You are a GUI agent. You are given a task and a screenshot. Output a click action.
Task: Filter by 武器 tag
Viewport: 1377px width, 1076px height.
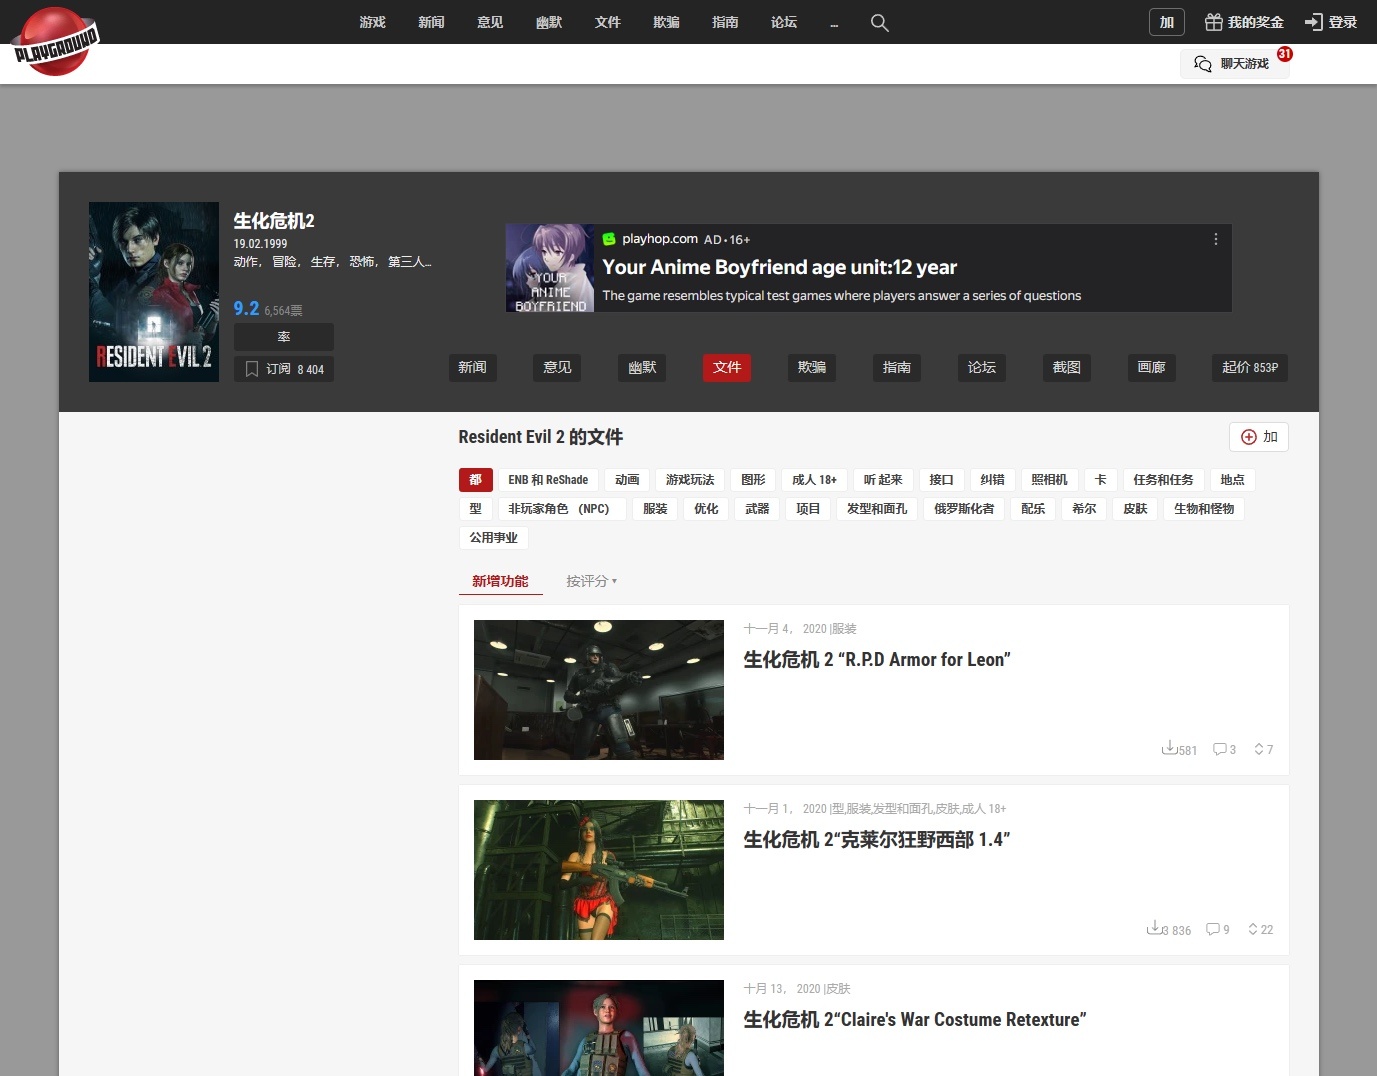757,509
